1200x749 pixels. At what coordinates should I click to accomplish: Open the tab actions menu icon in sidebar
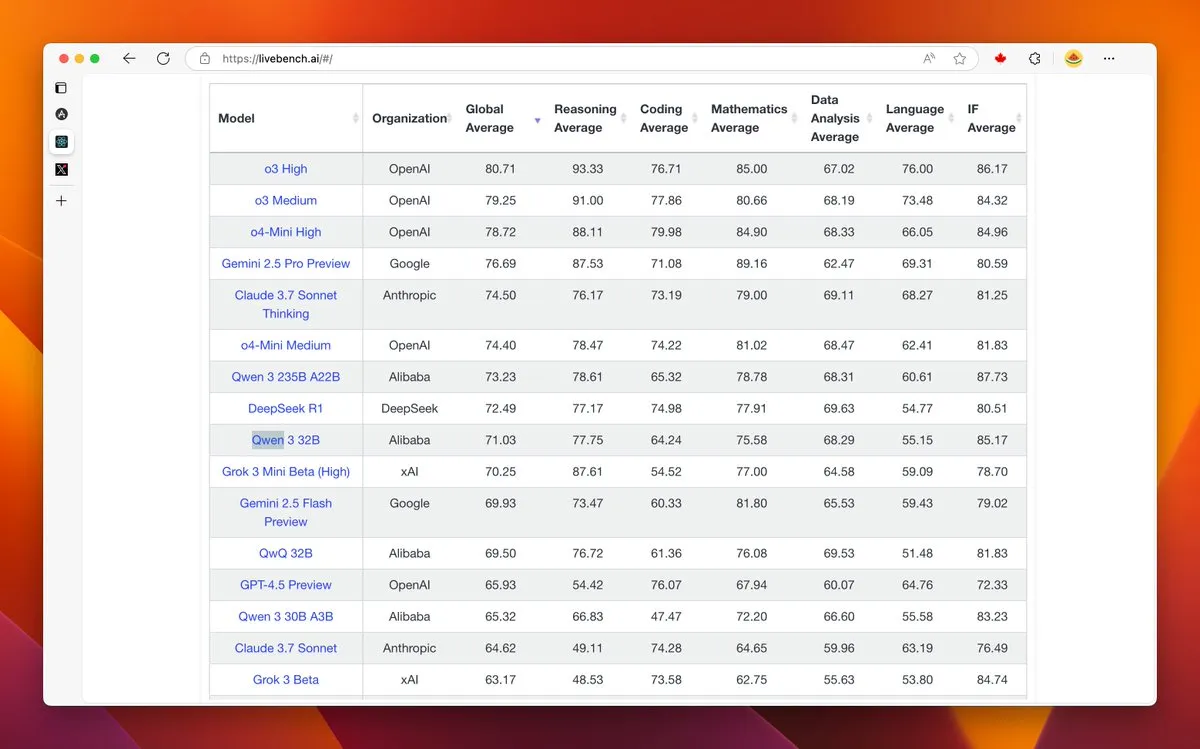pos(61,88)
